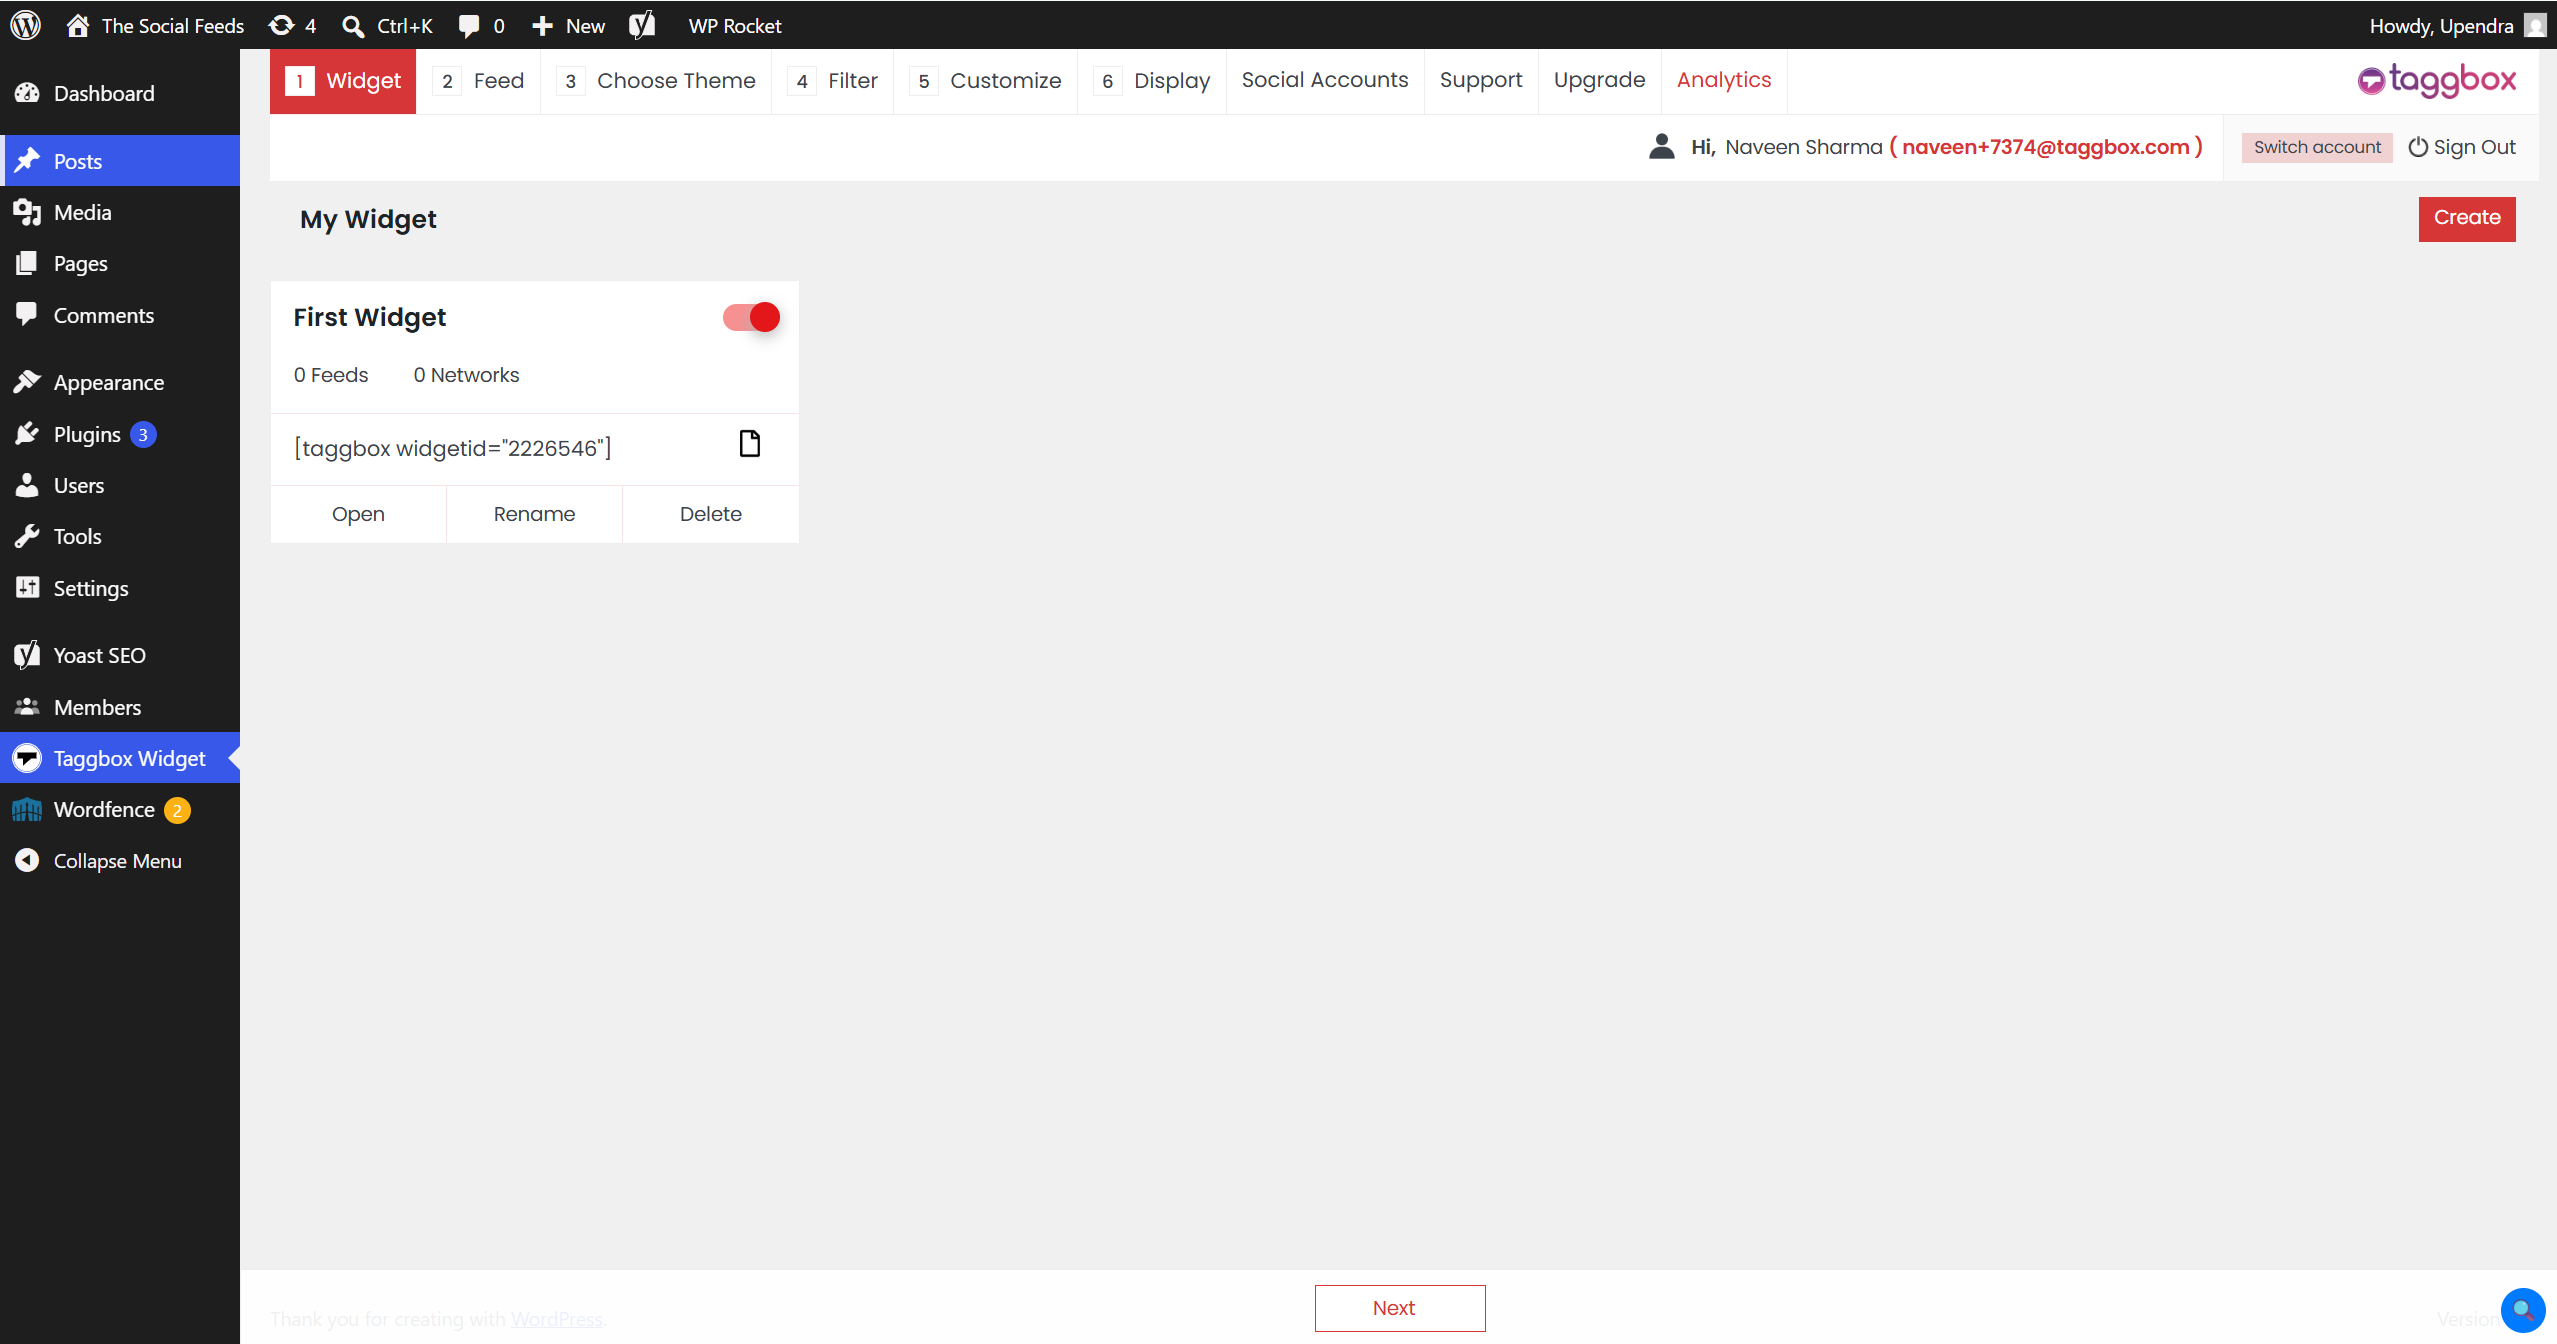The height and width of the screenshot is (1344, 2557).
Task: Click the WordPress footer link
Action: pyautogui.click(x=557, y=1319)
